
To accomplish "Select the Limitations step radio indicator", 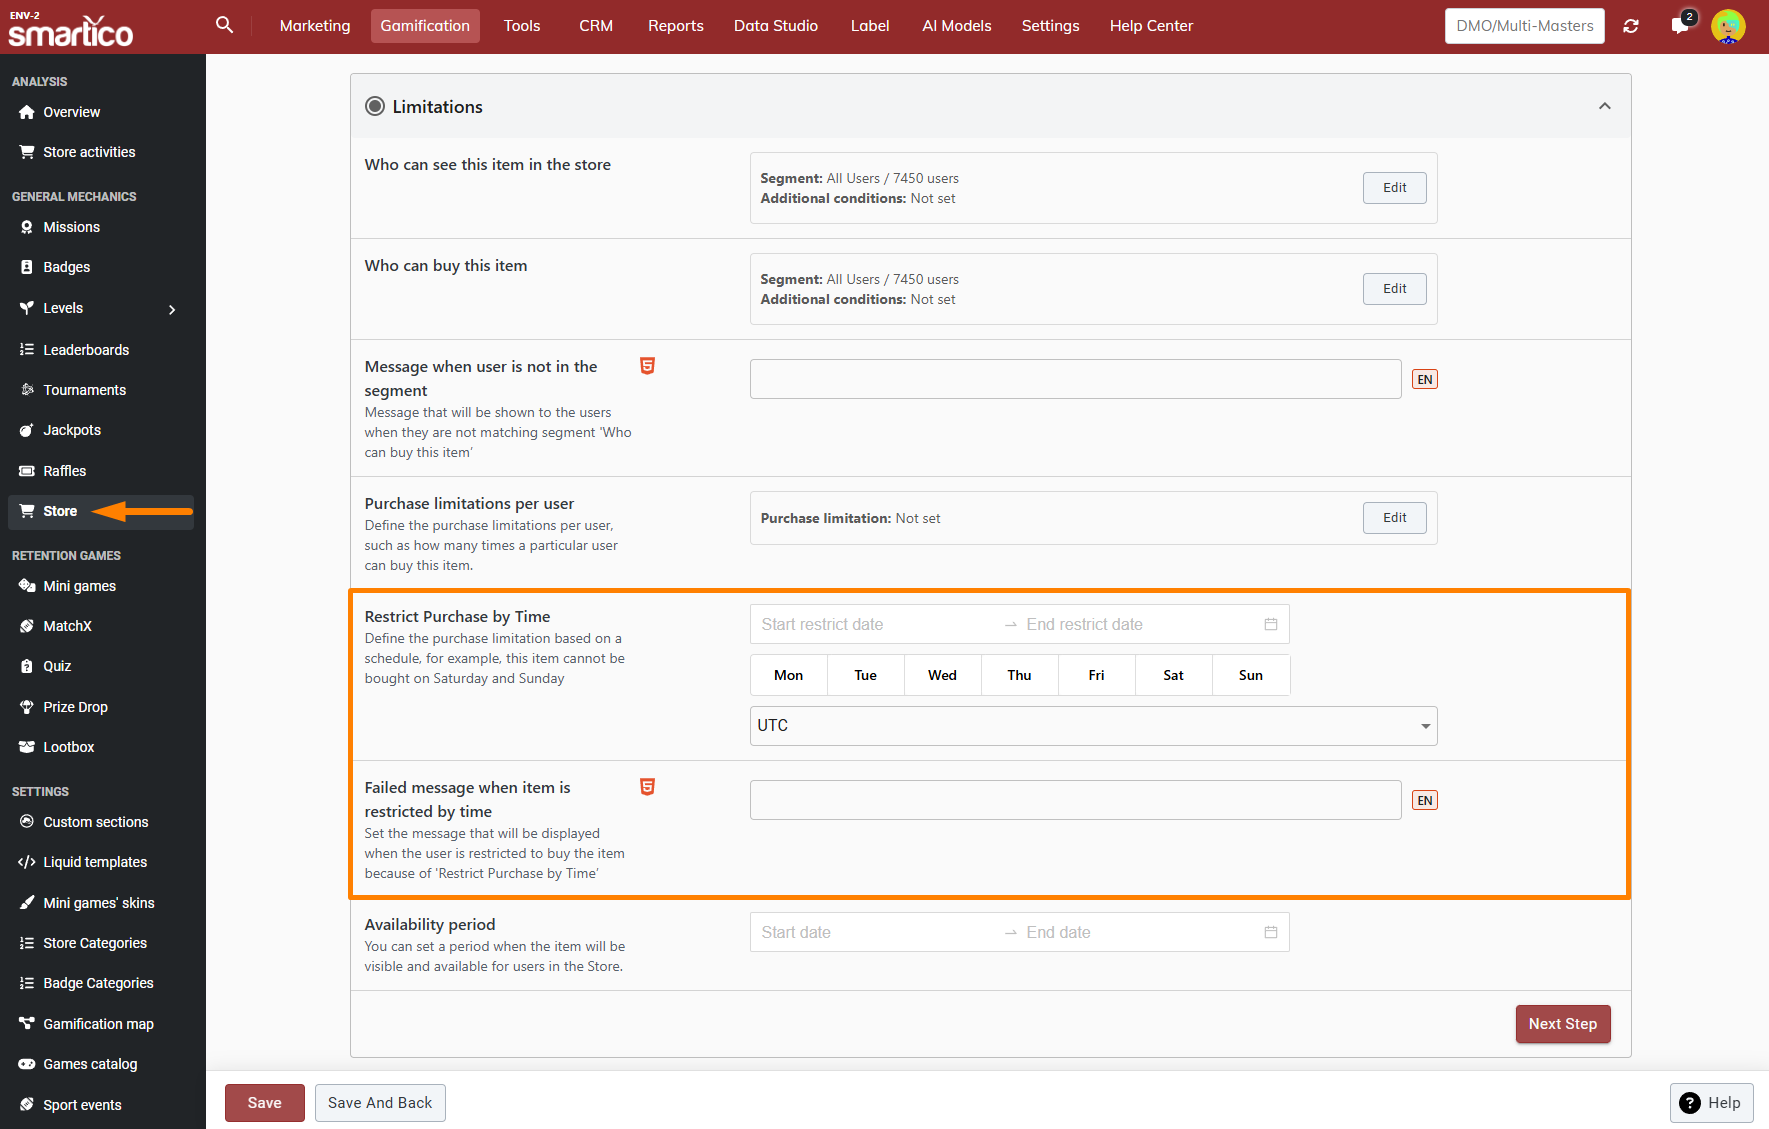I will (375, 106).
